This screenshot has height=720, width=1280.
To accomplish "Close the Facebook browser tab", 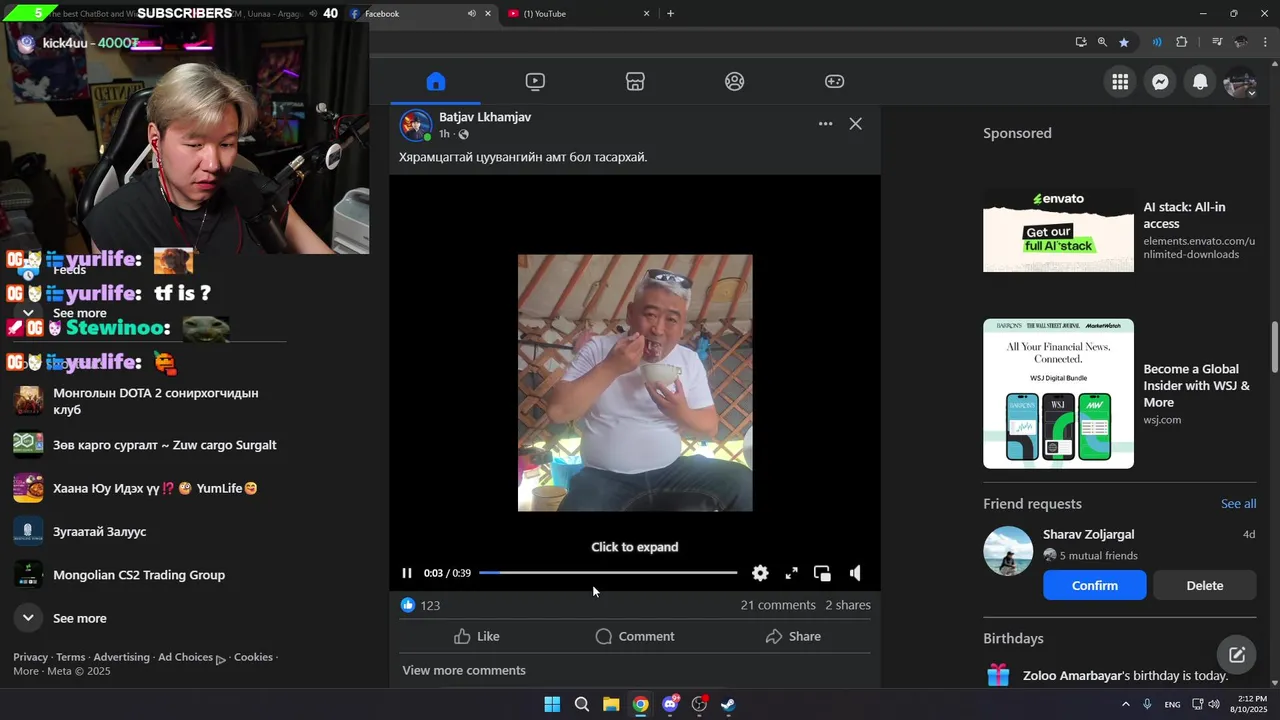I will [488, 14].
